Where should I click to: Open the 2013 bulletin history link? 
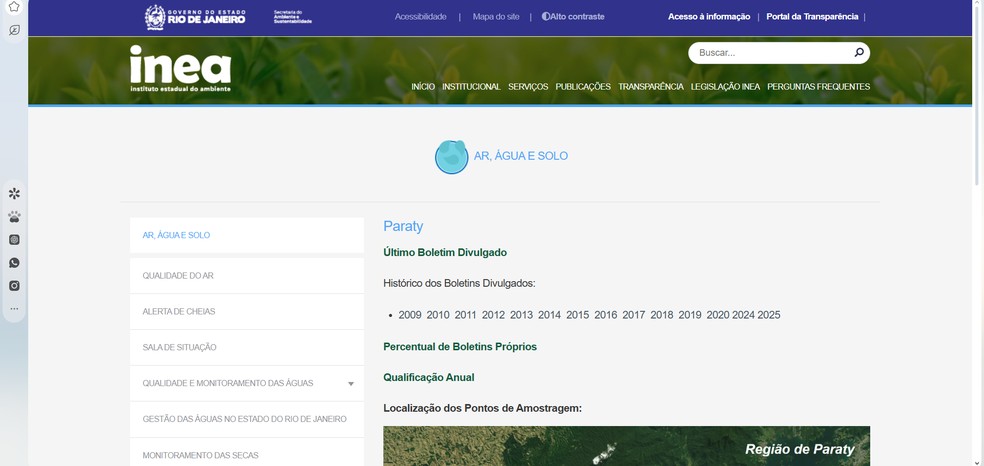(x=521, y=315)
